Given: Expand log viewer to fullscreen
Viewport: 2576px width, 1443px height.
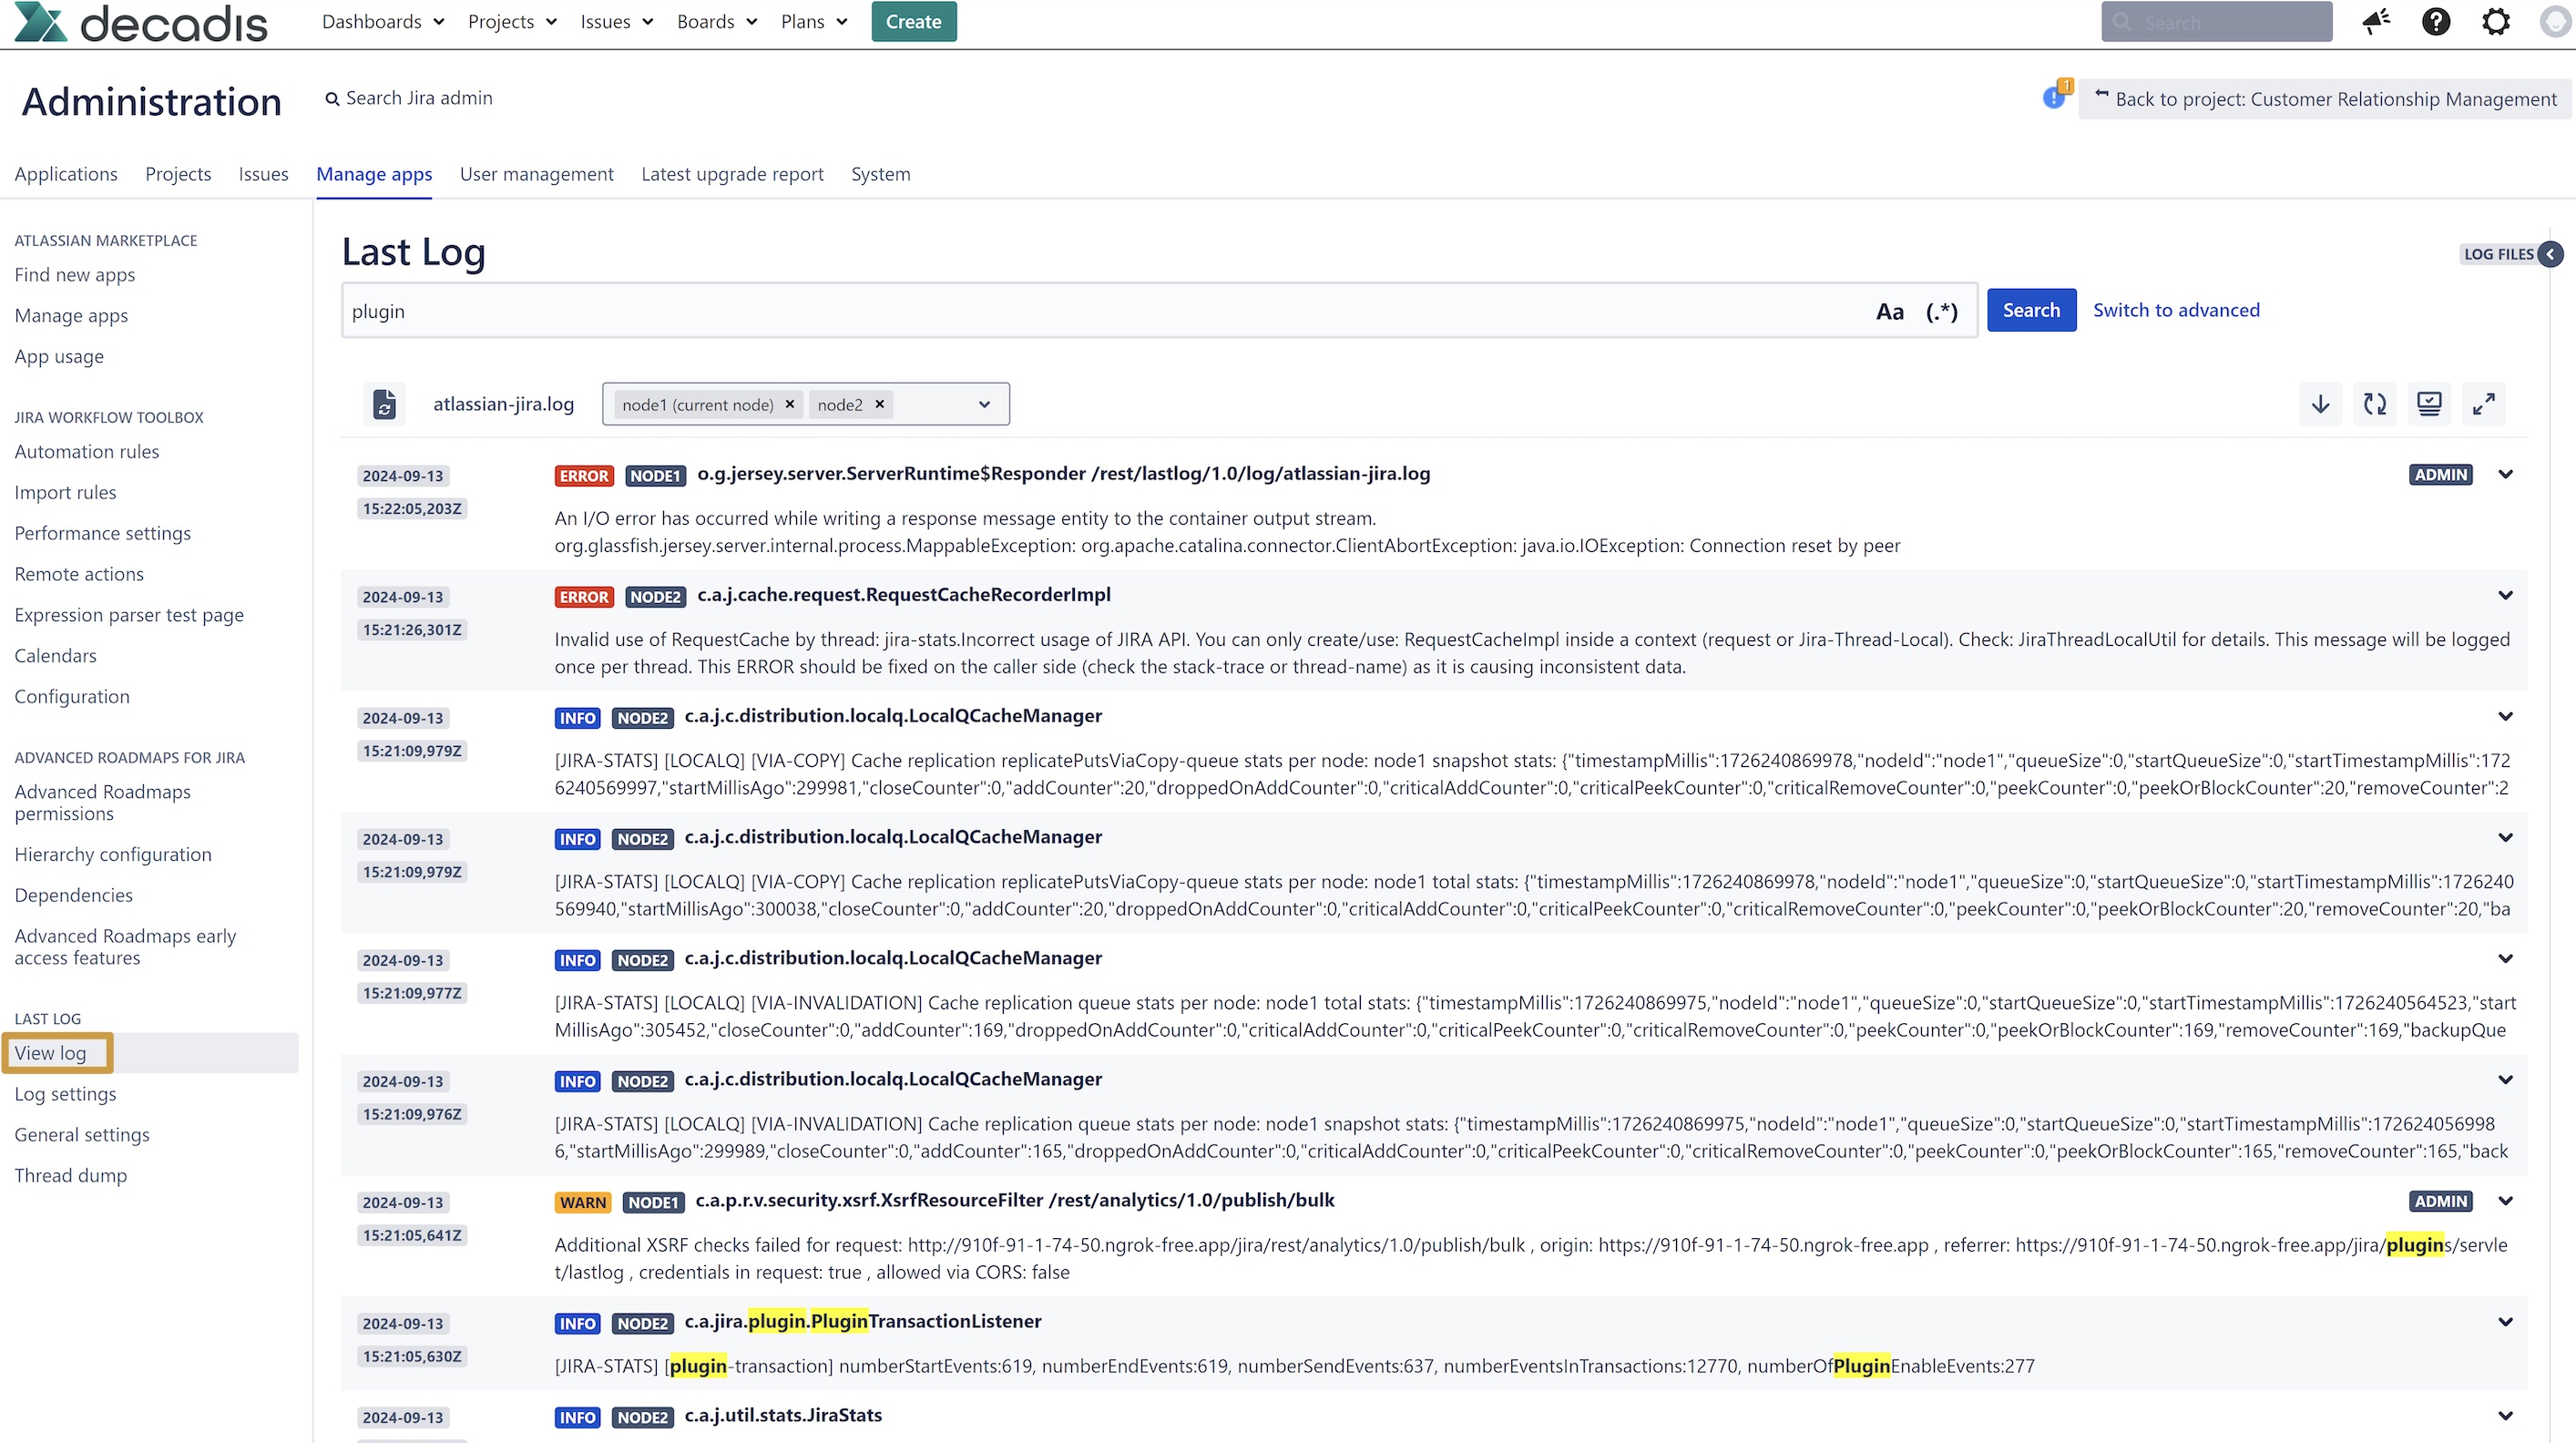Looking at the screenshot, I should (x=2483, y=404).
